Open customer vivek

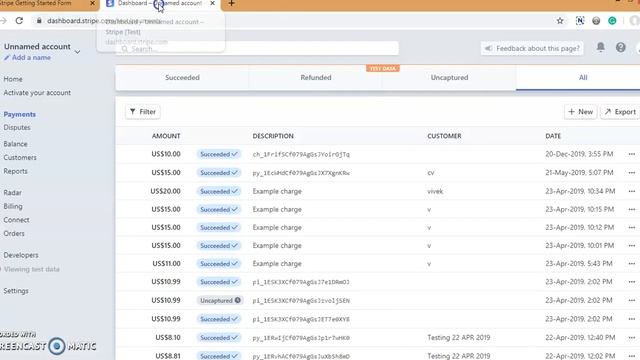click(x=435, y=191)
